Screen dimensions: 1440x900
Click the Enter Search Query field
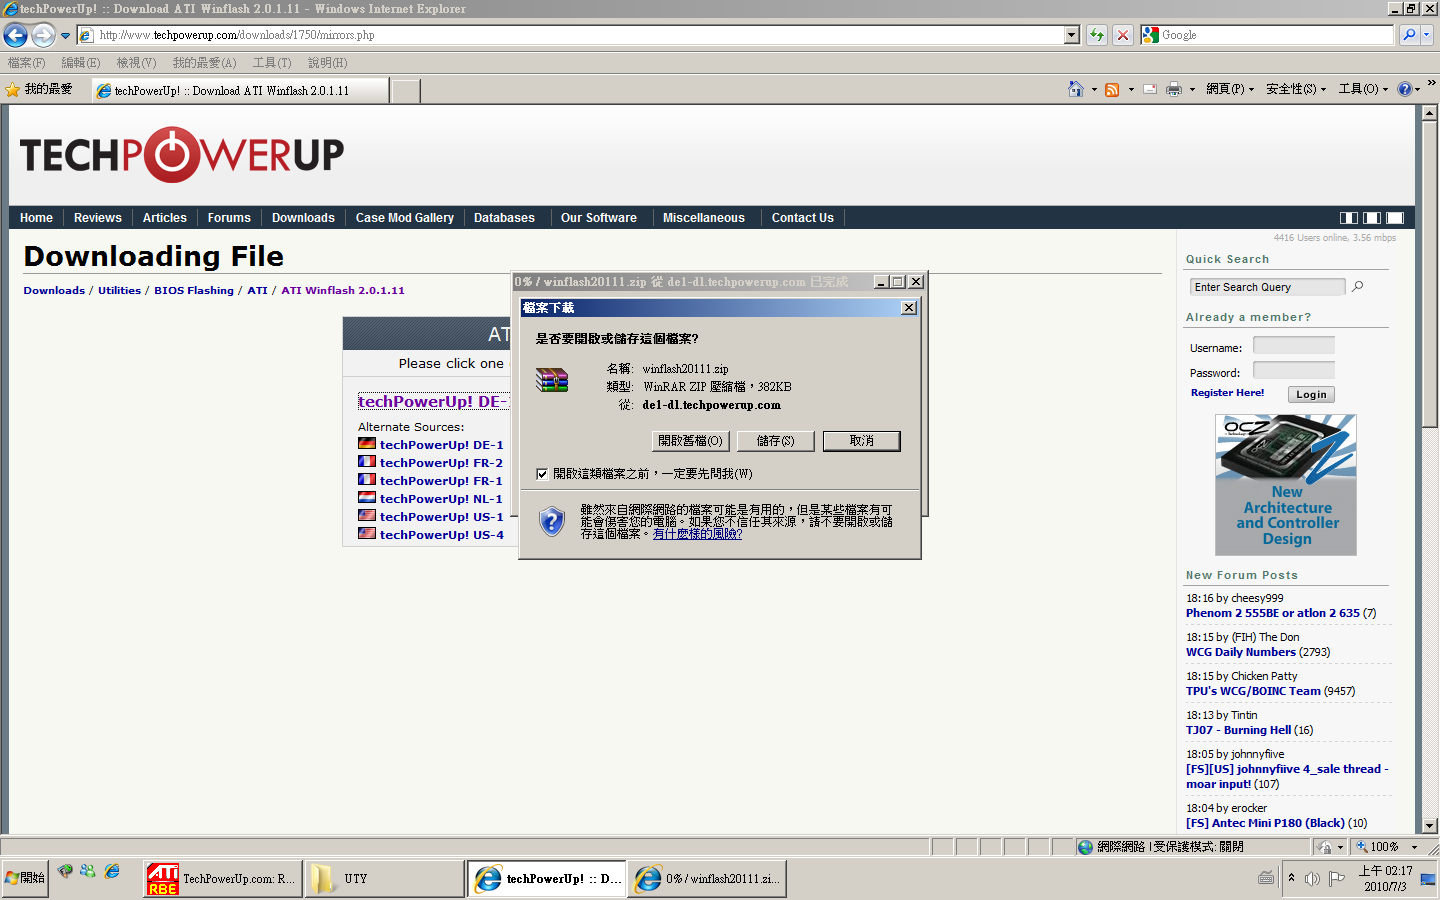click(x=1267, y=287)
